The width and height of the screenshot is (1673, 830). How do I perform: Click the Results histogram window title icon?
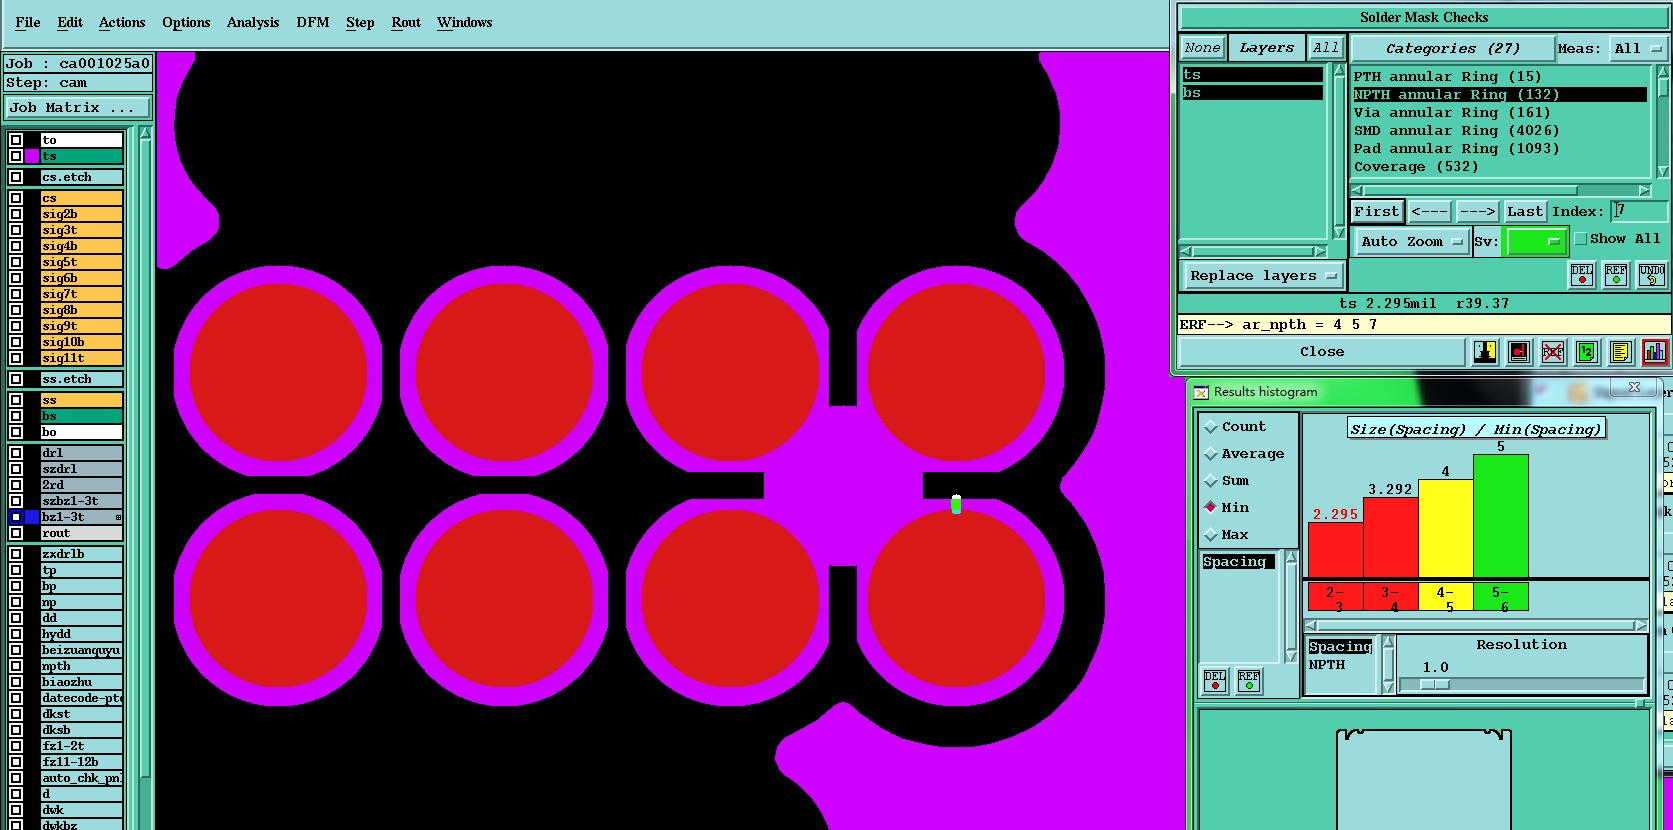(1201, 392)
